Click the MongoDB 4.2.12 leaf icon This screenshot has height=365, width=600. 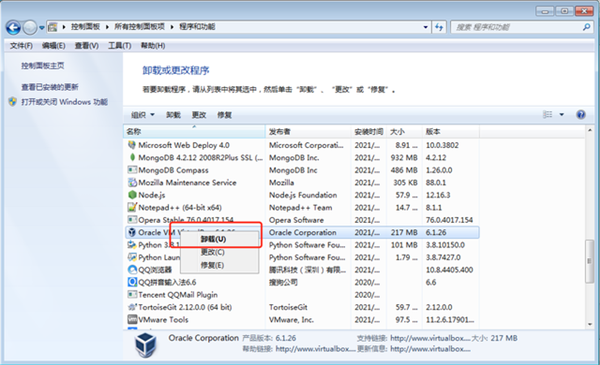pyautogui.click(x=132, y=157)
